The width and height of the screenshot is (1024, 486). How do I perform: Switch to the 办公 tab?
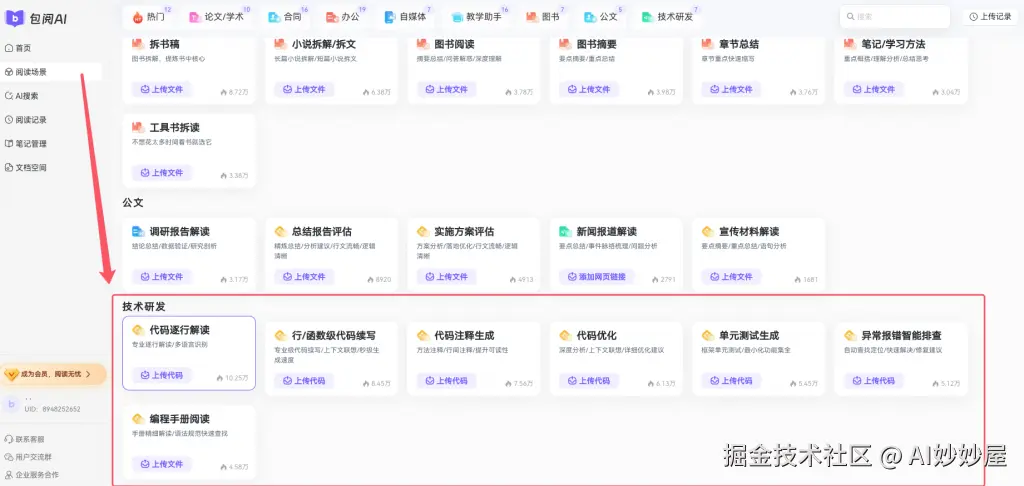coord(344,17)
